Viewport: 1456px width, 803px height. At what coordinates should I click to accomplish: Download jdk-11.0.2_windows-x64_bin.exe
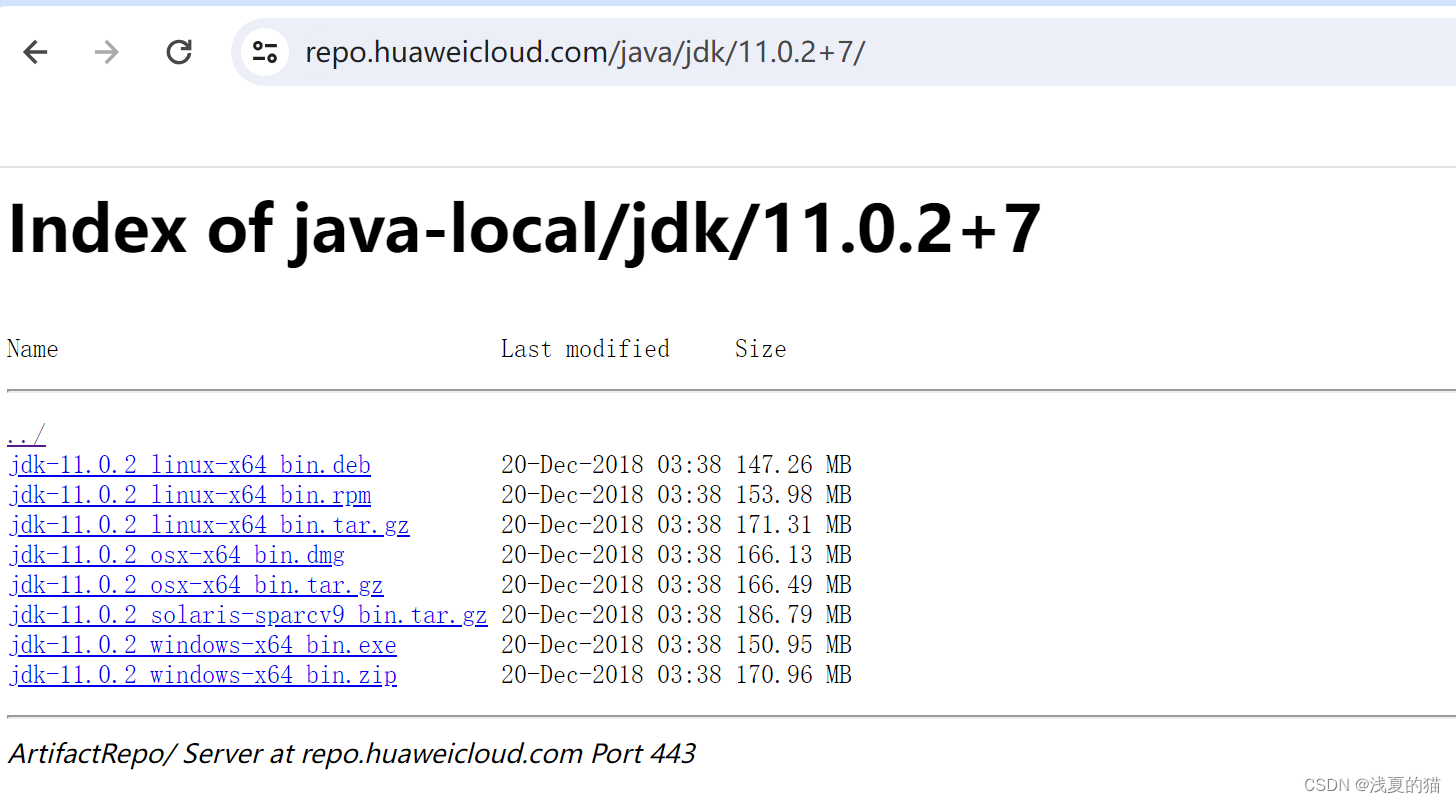pos(203,645)
